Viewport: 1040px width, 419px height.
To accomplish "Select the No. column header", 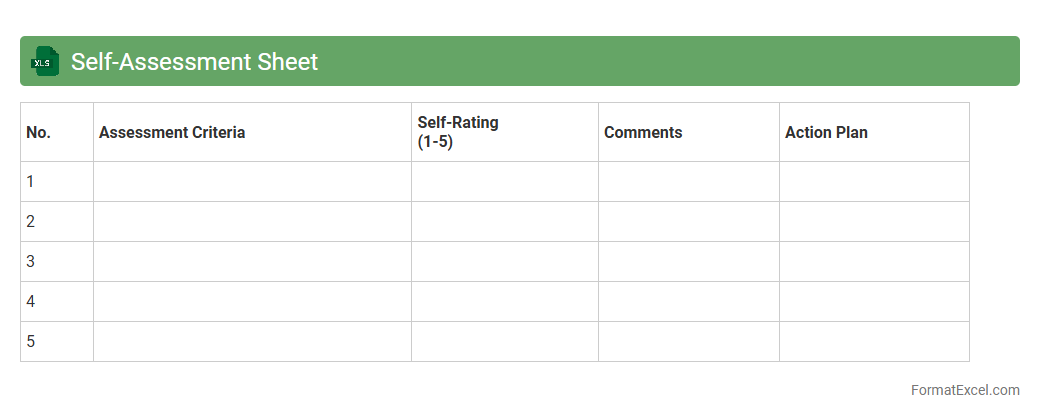I will 56,132.
